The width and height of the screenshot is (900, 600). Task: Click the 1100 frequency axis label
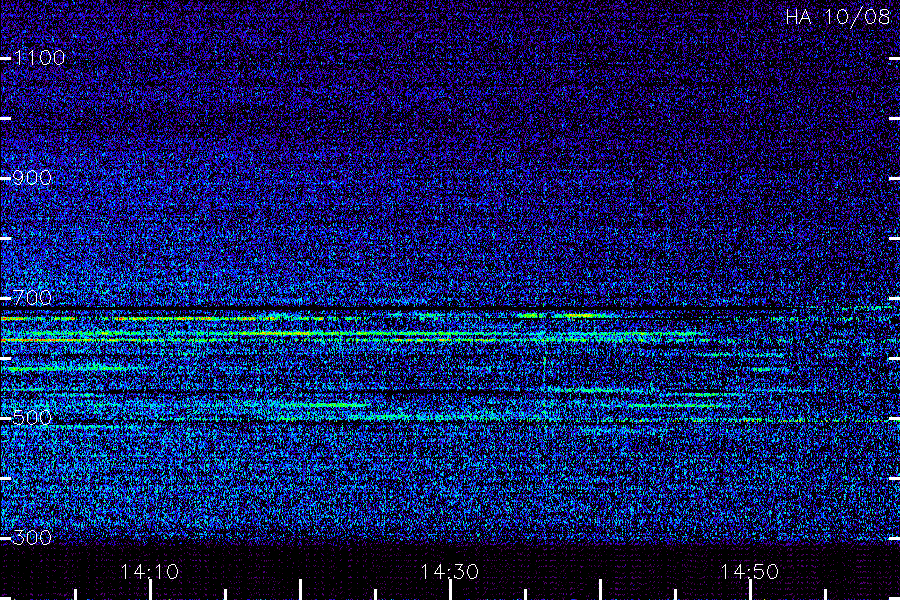click(40, 57)
